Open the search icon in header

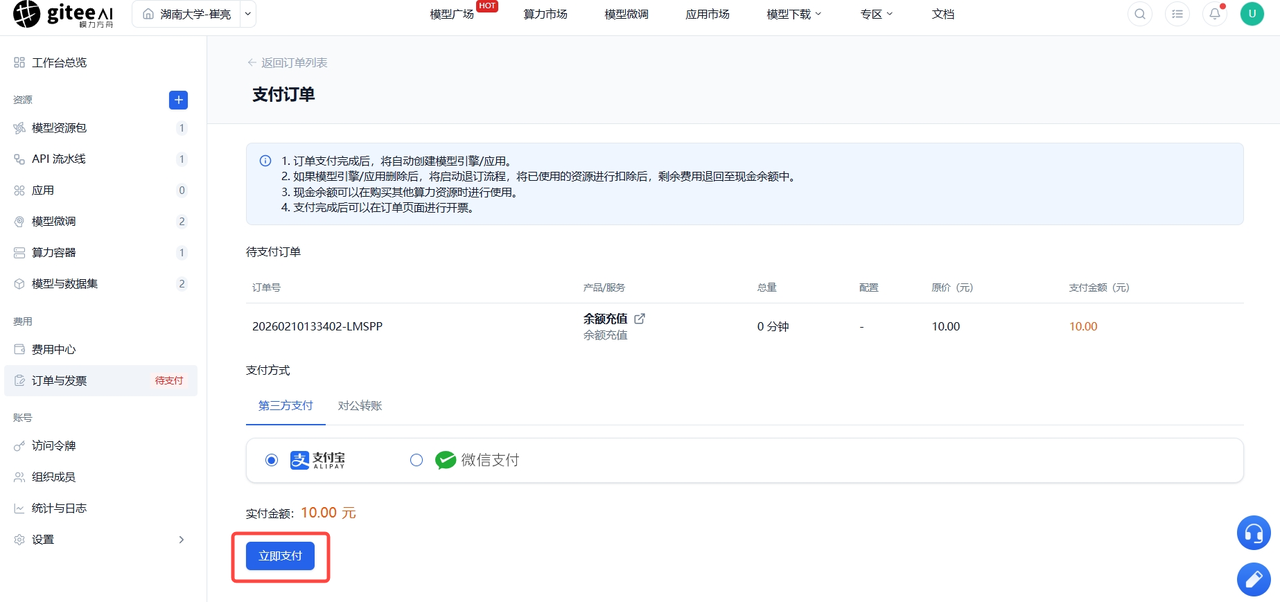[x=1140, y=14]
